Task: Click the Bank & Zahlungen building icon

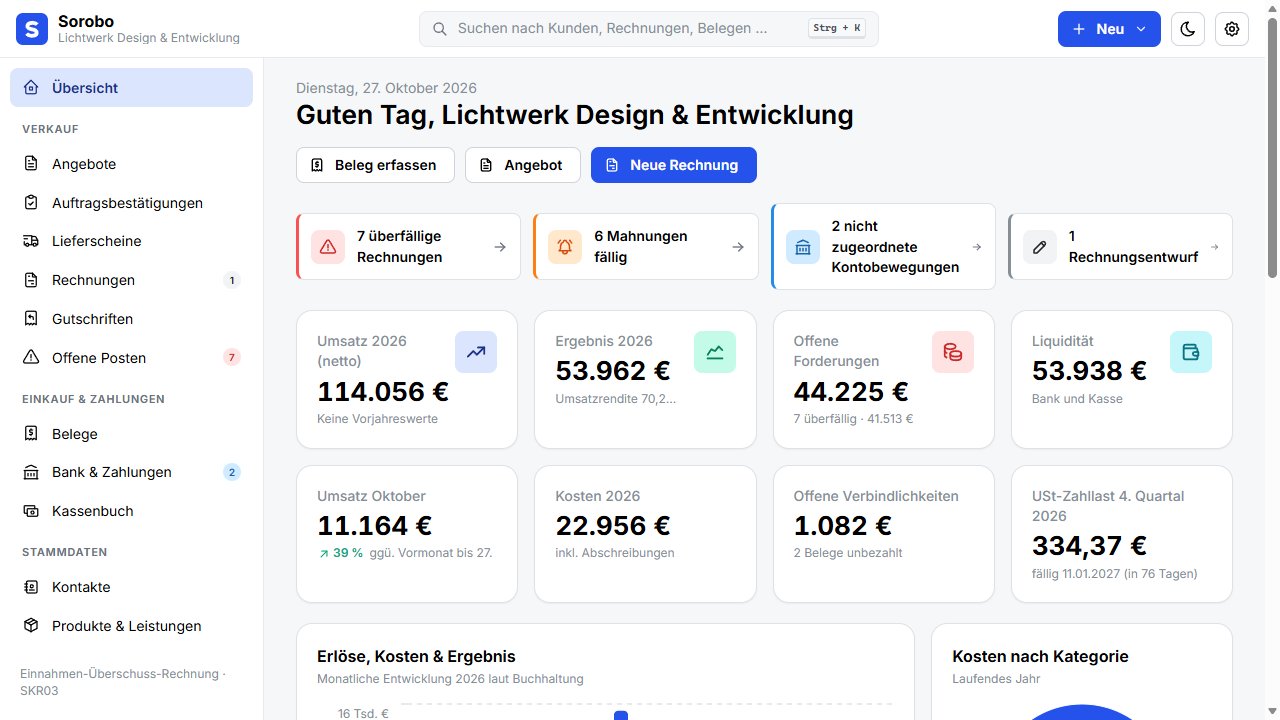Action: tap(31, 472)
